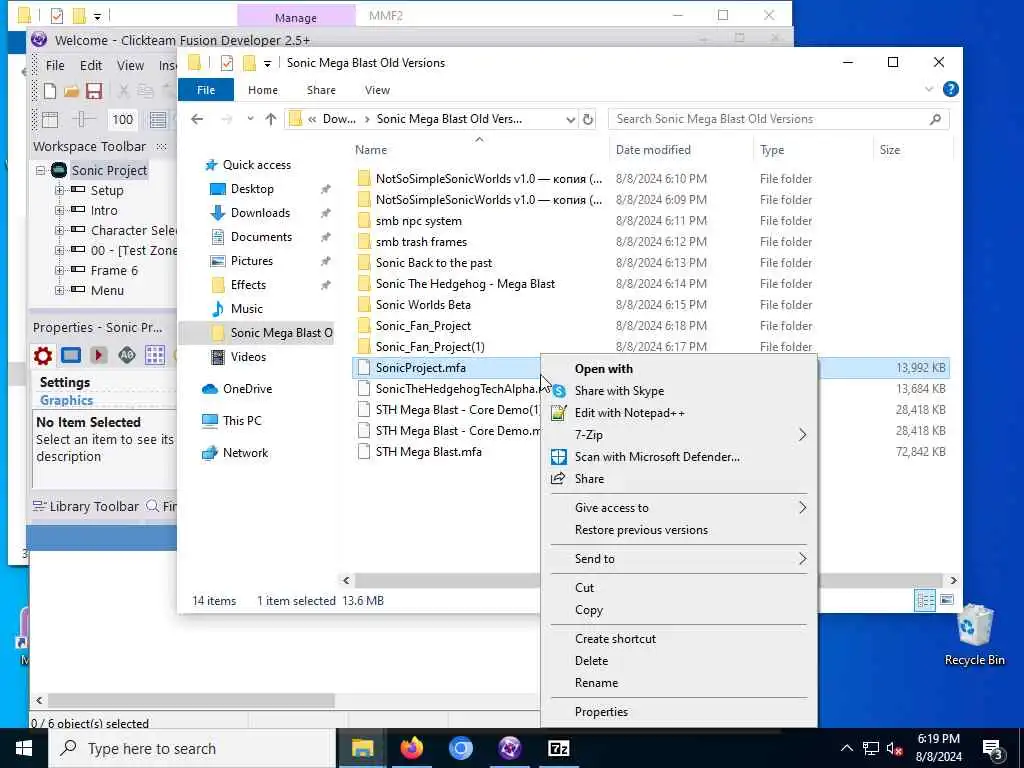Sort by Name column header
The height and width of the screenshot is (768, 1024).
(479, 150)
